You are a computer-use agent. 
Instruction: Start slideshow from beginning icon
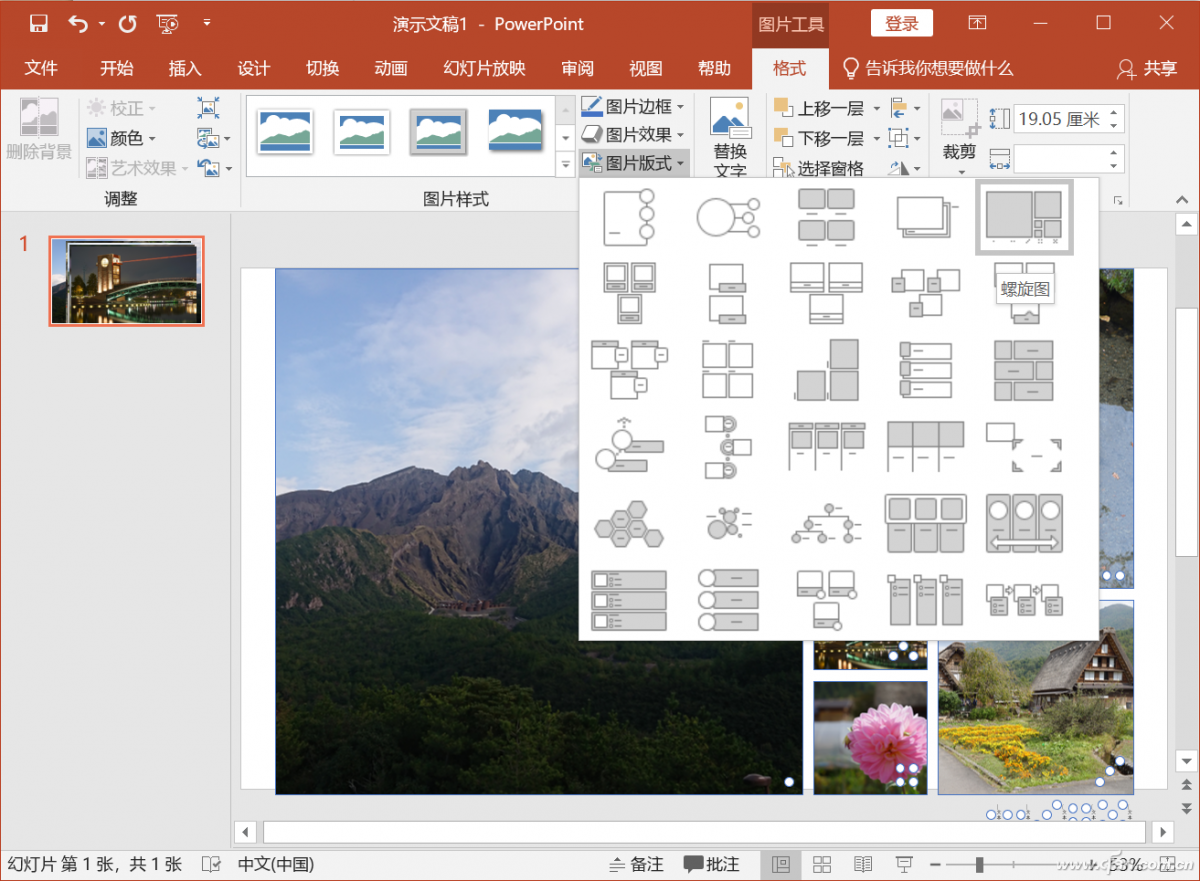pyautogui.click(x=167, y=23)
